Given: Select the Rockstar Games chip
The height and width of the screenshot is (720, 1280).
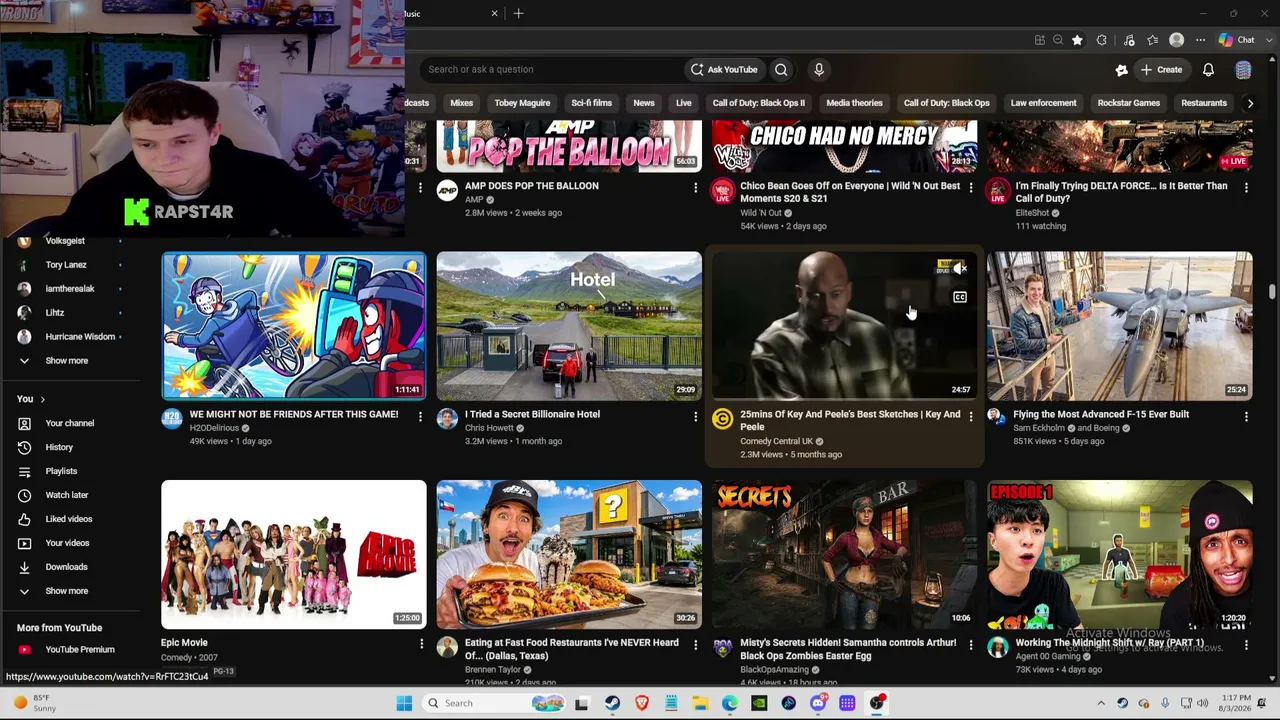Looking at the screenshot, I should [x=1128, y=103].
